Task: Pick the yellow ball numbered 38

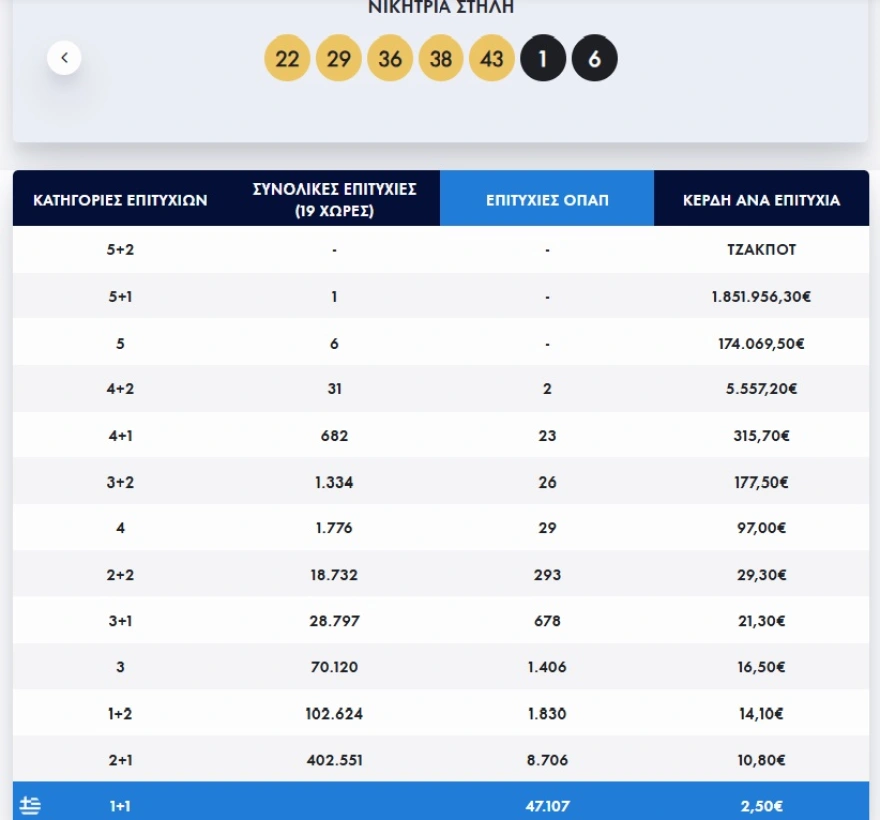Action: pyautogui.click(x=441, y=59)
